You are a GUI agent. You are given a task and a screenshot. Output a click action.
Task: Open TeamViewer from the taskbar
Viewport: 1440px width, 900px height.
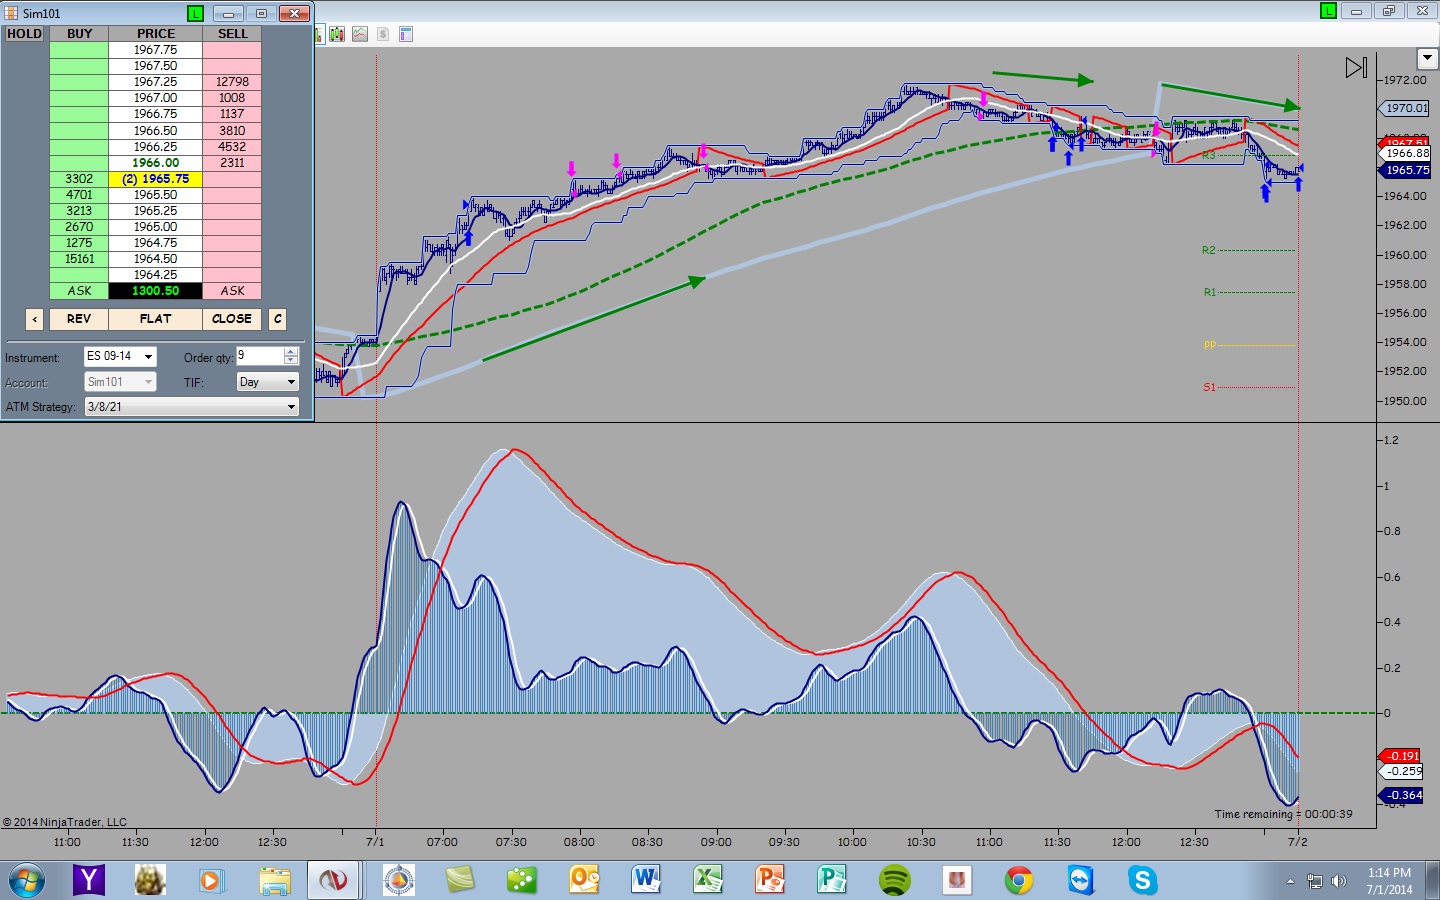pos(1081,880)
